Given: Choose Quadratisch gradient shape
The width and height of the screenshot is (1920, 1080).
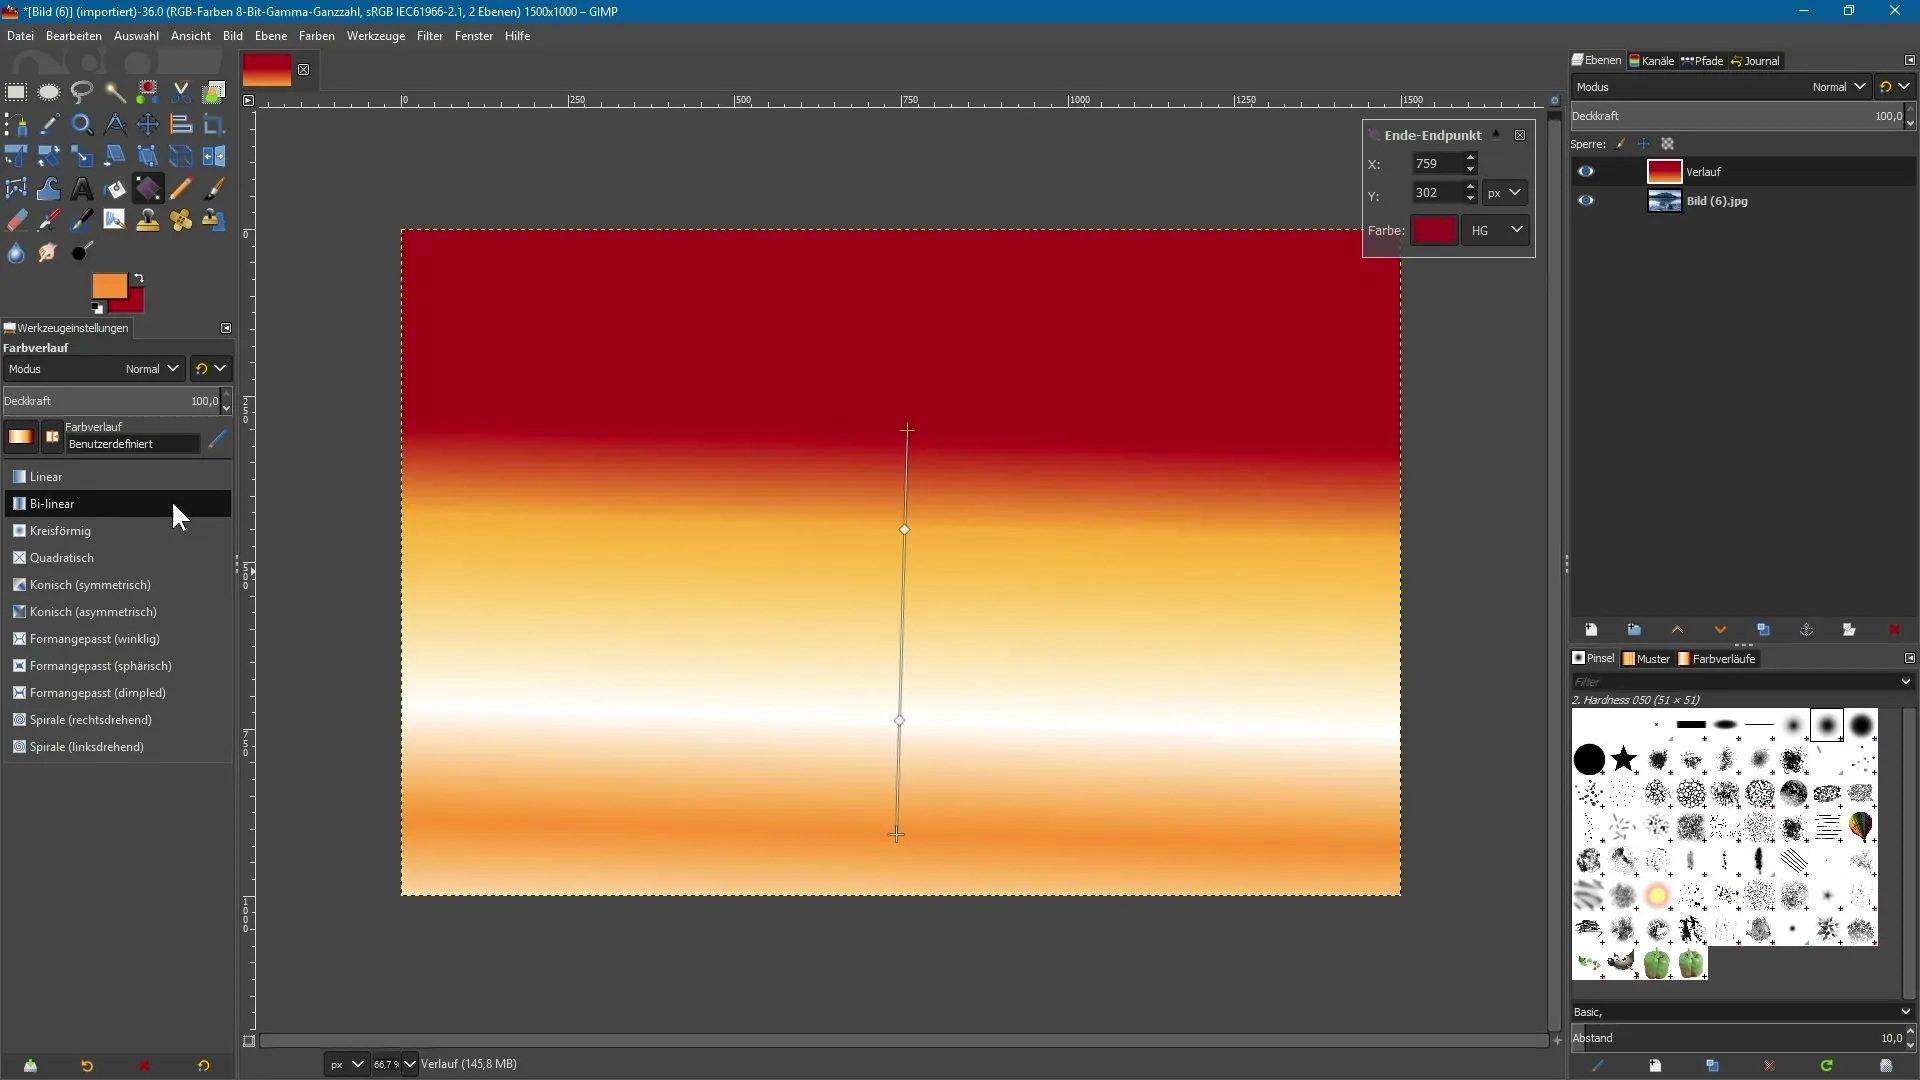Looking at the screenshot, I should pos(118,558).
